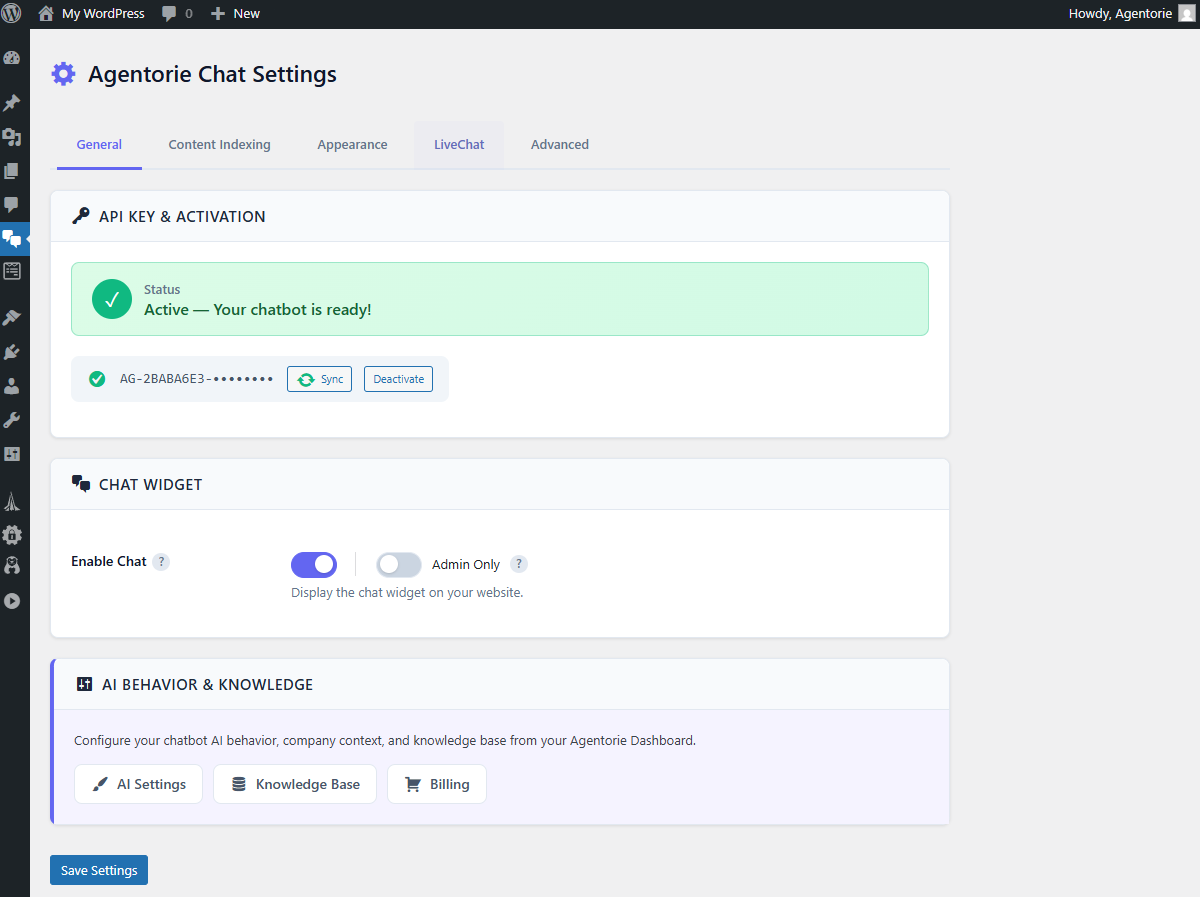Image resolution: width=1200 pixels, height=897 pixels.
Task: Open Comments via the speech bubble icon
Action: [14, 205]
